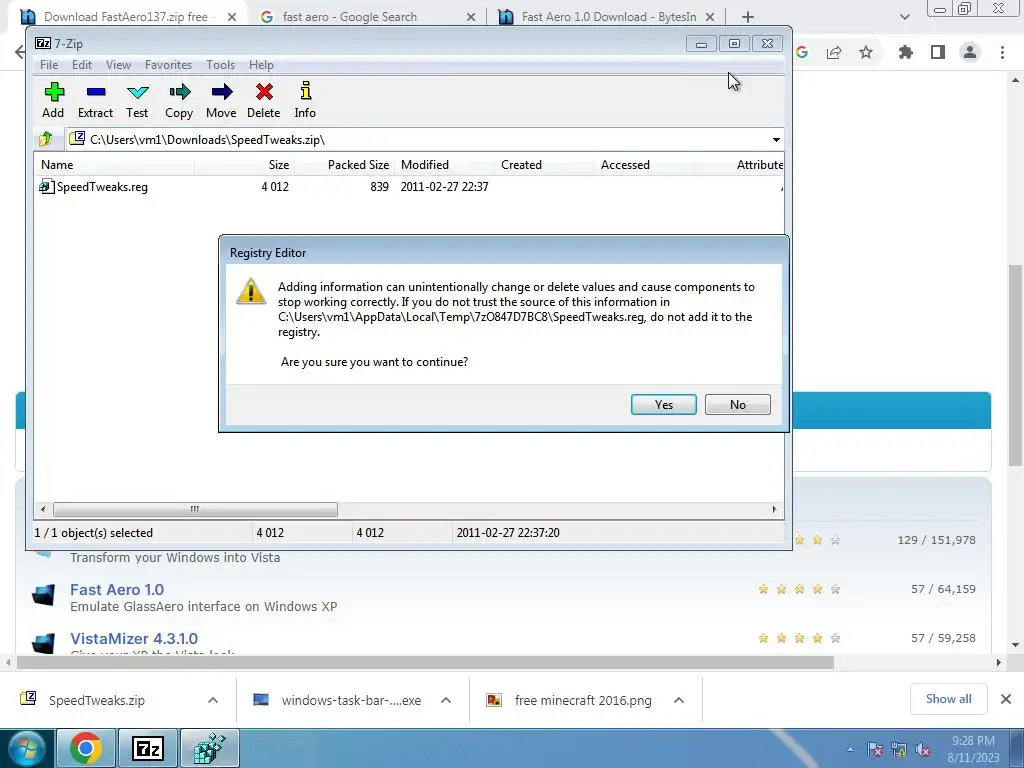Open the 7-Zip View menu

click(118, 65)
